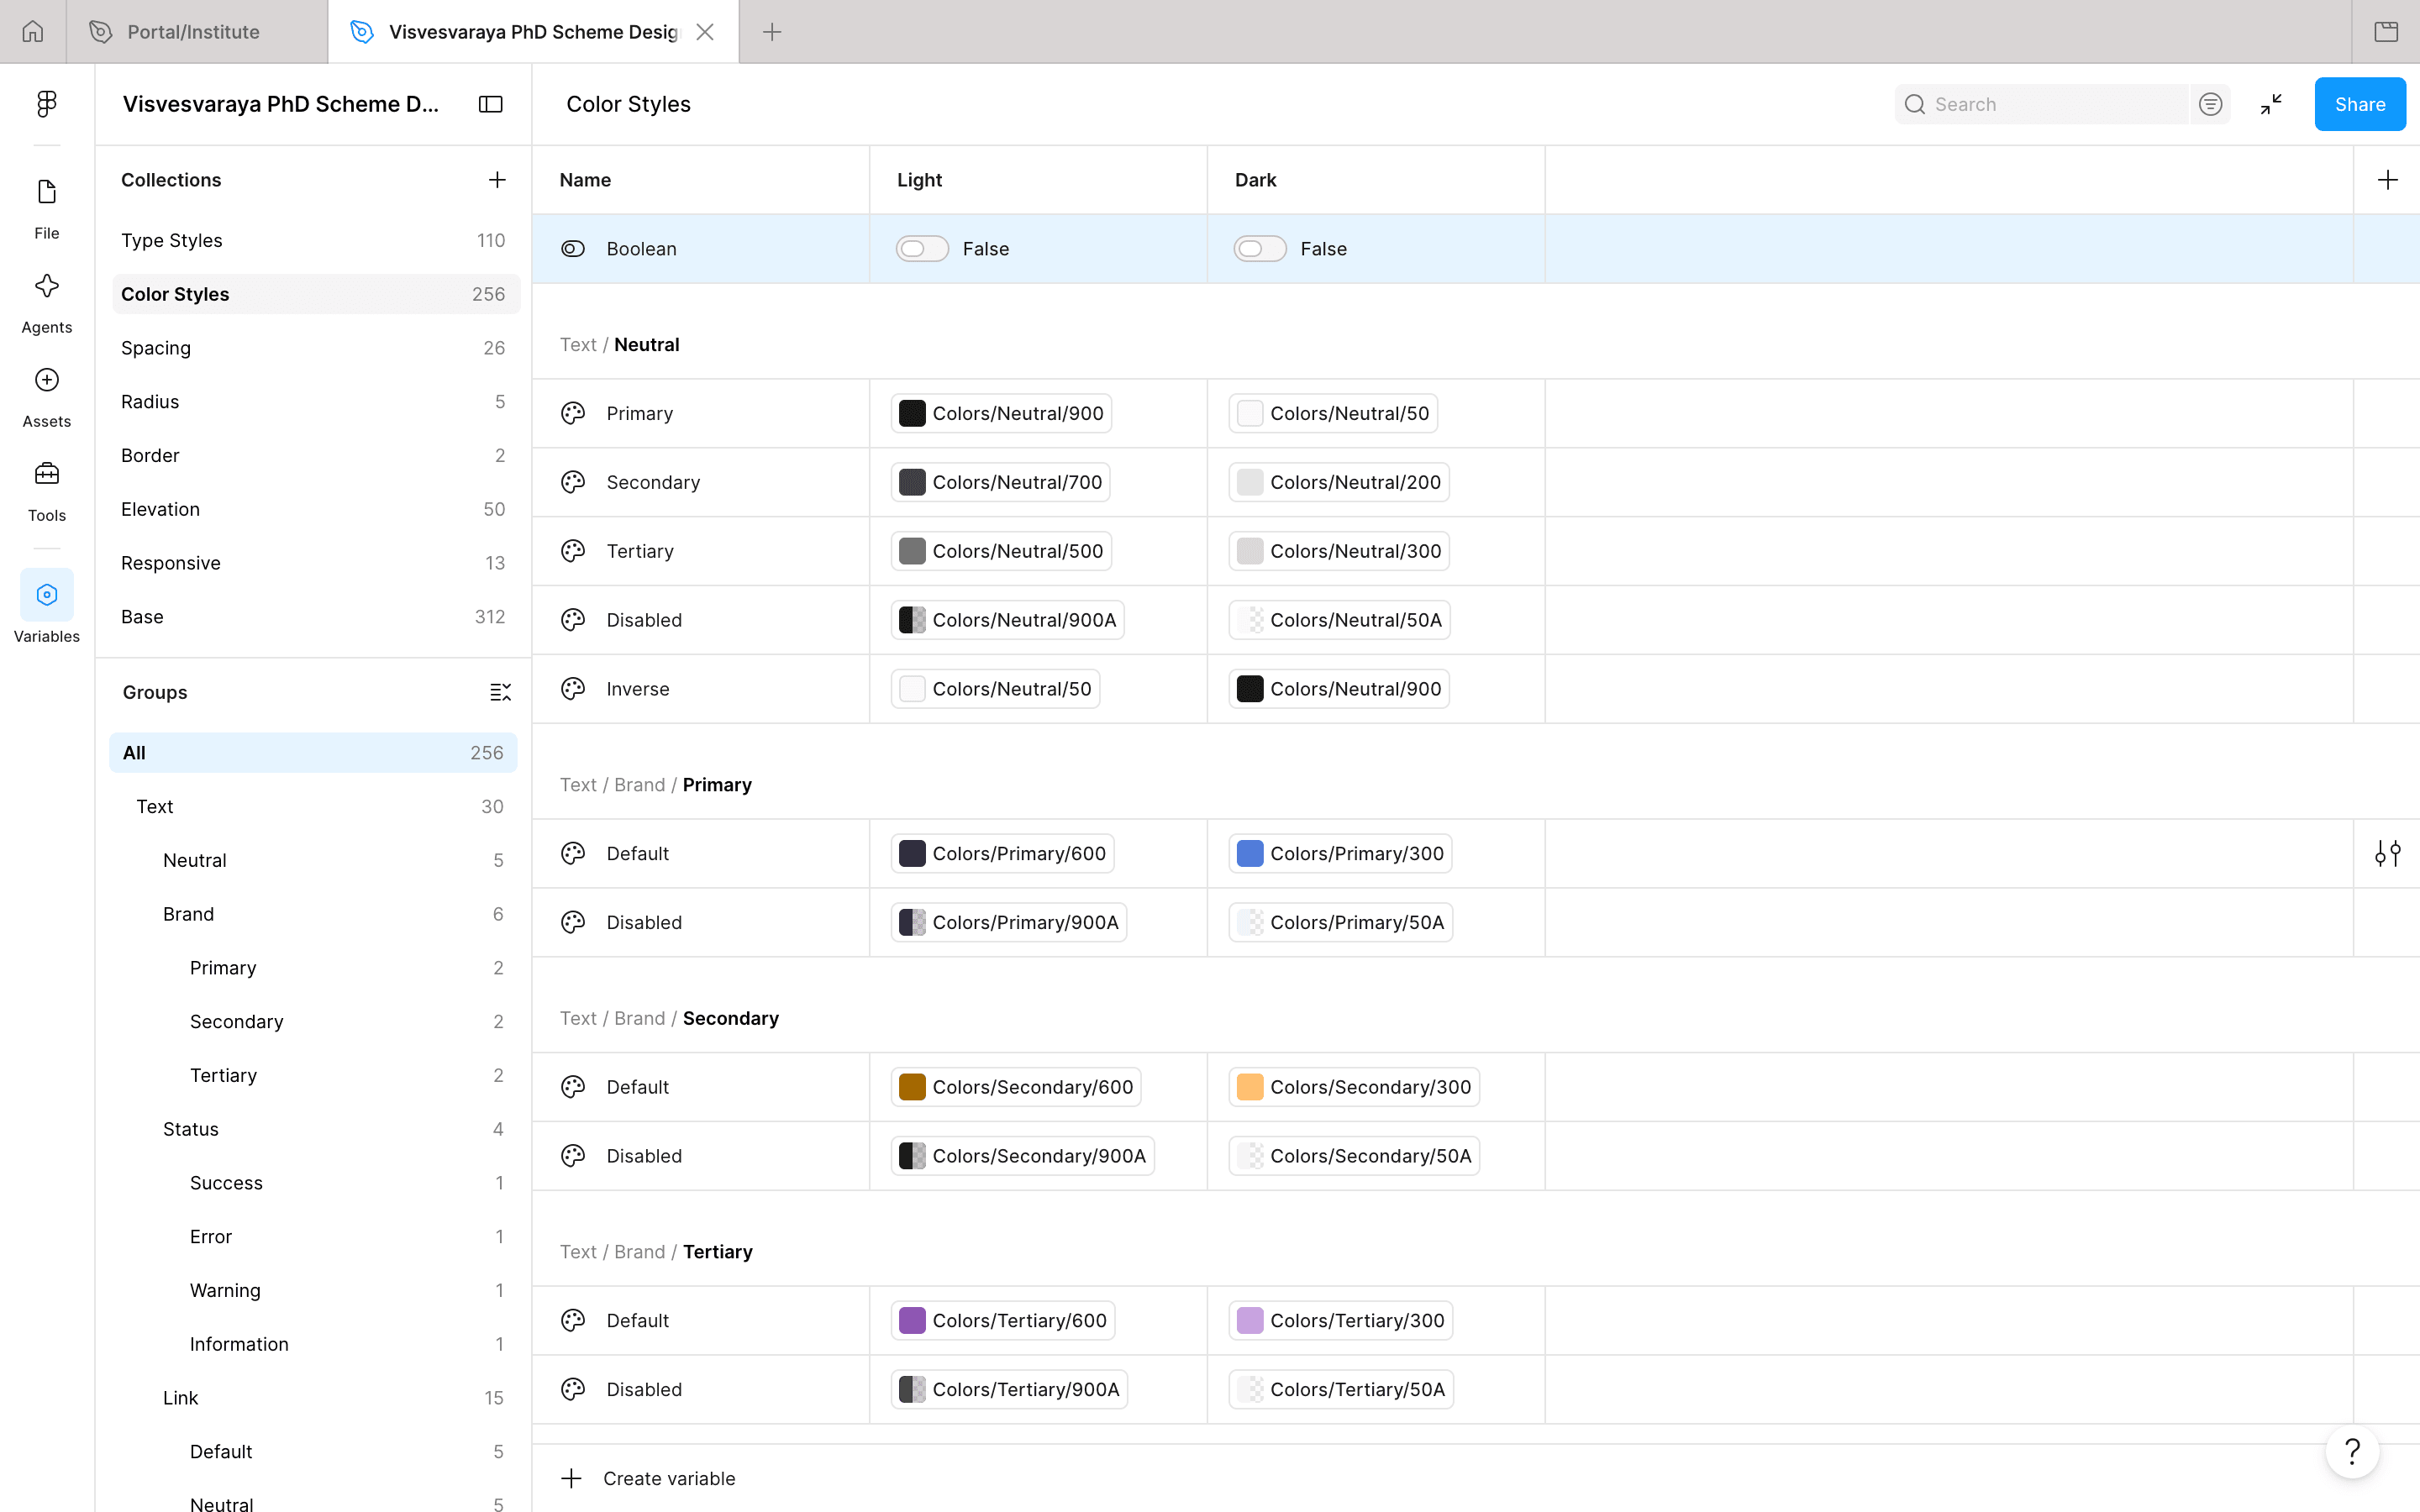Click the Share button
Screen dimensions: 2420x1512
2360,104
